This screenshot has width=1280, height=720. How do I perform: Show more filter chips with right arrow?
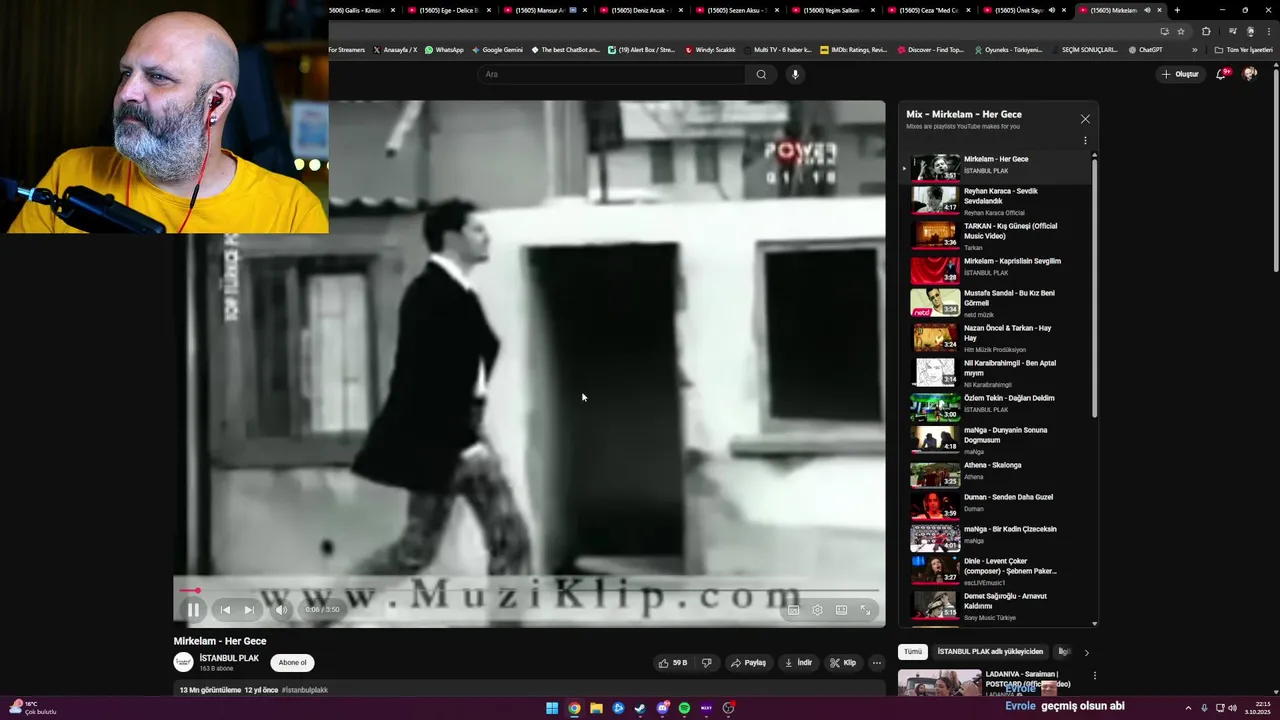[1087, 652]
